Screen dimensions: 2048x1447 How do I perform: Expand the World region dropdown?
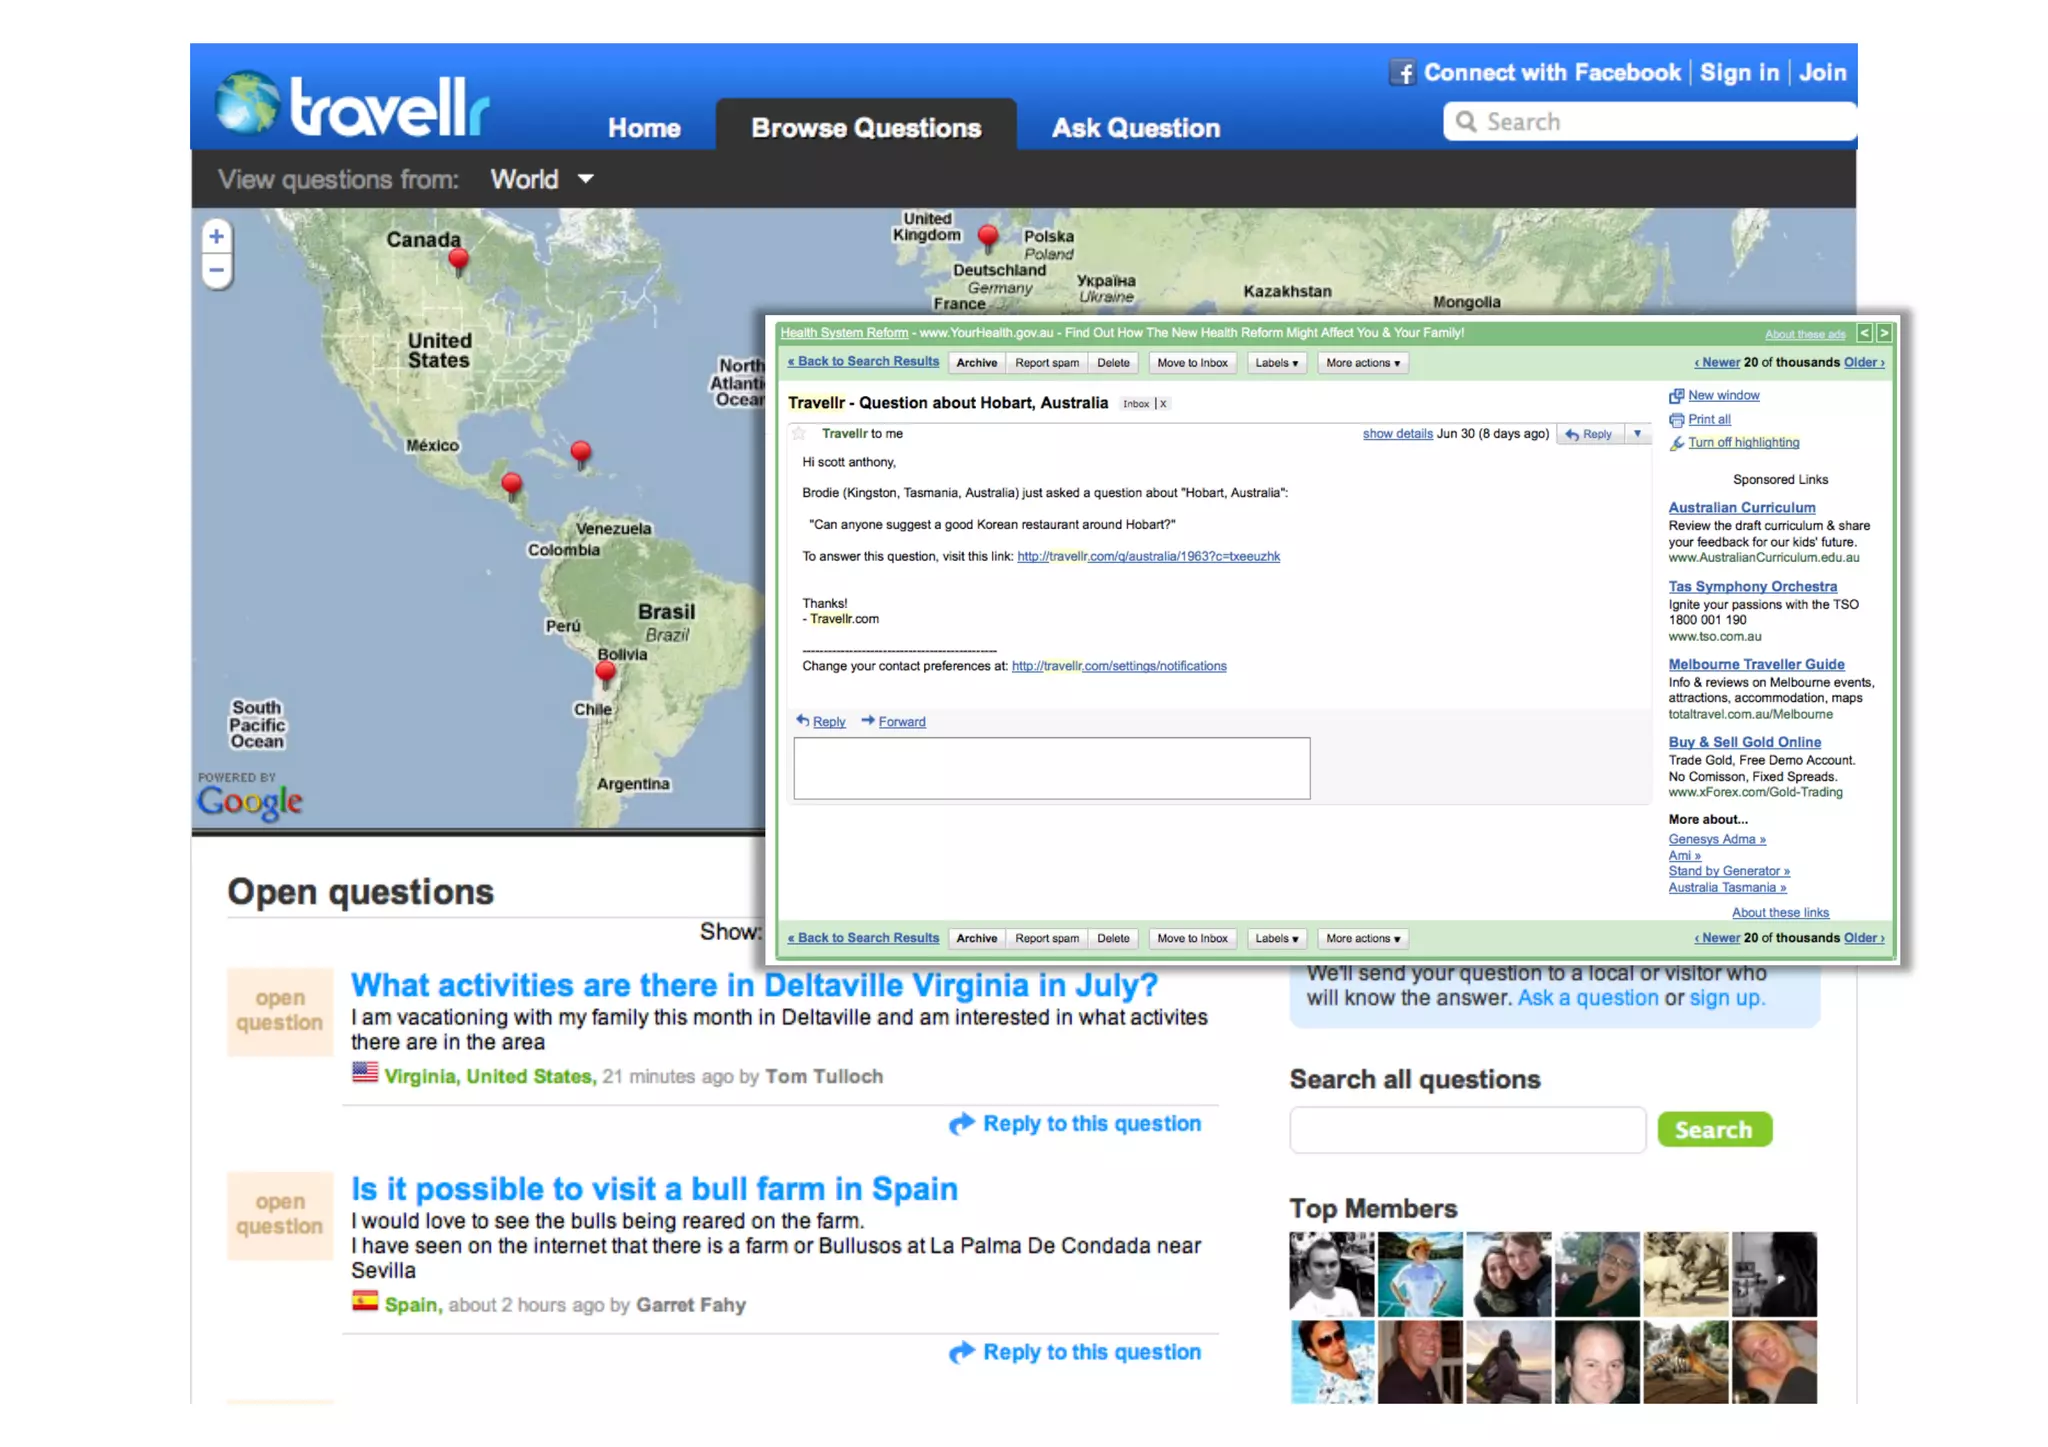pyautogui.click(x=586, y=179)
